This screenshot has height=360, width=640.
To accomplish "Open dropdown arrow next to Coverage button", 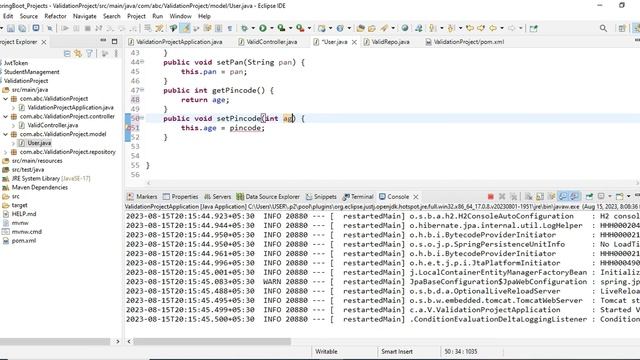I will tap(290, 28).
